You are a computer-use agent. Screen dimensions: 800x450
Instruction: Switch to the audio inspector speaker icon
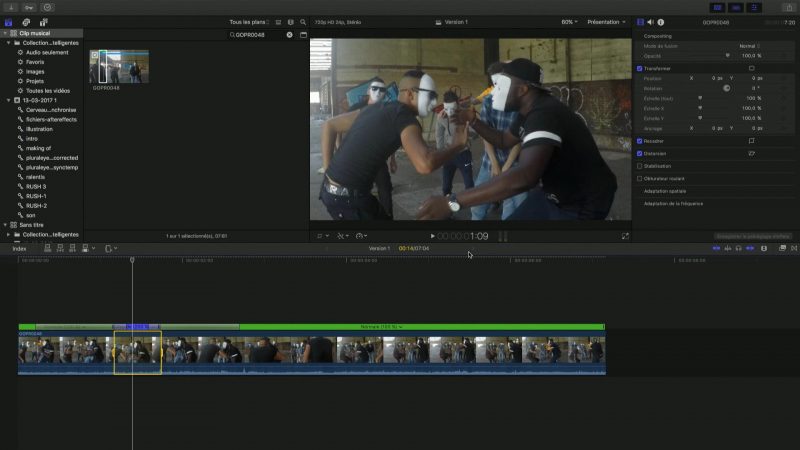pos(651,22)
